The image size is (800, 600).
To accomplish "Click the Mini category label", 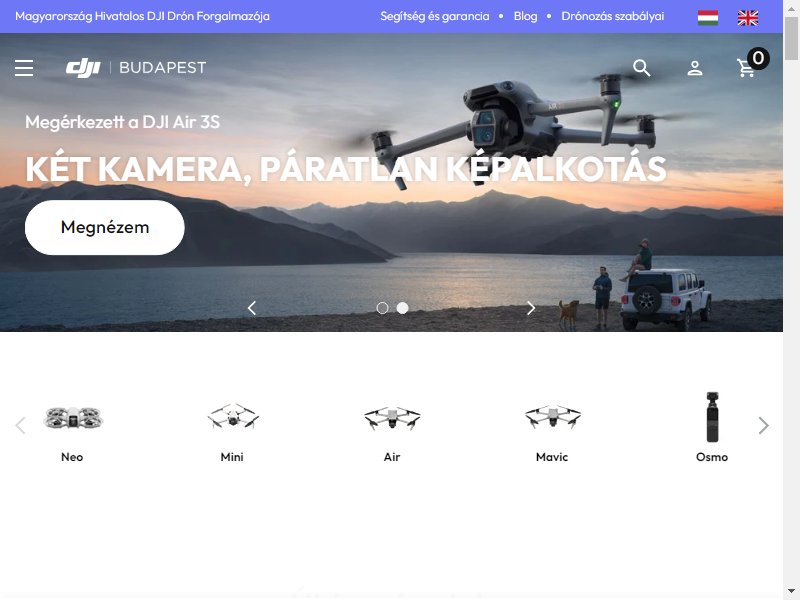I will pyautogui.click(x=232, y=457).
